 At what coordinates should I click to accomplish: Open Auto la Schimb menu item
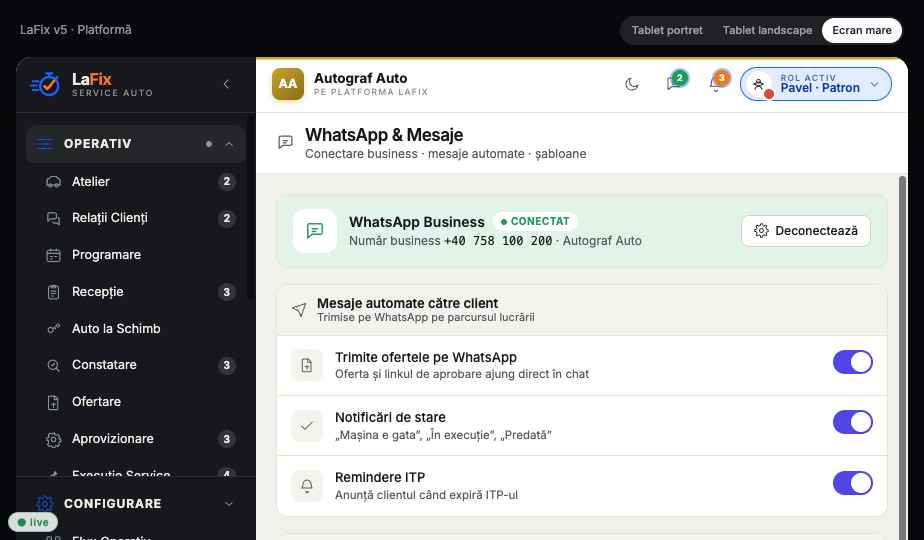pyautogui.click(x=136, y=328)
